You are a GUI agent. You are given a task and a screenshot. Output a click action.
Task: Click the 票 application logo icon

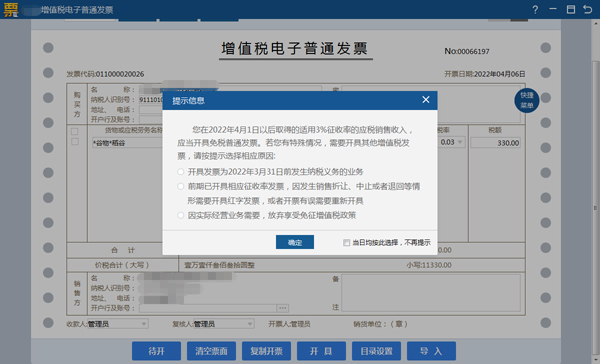(x=11, y=10)
